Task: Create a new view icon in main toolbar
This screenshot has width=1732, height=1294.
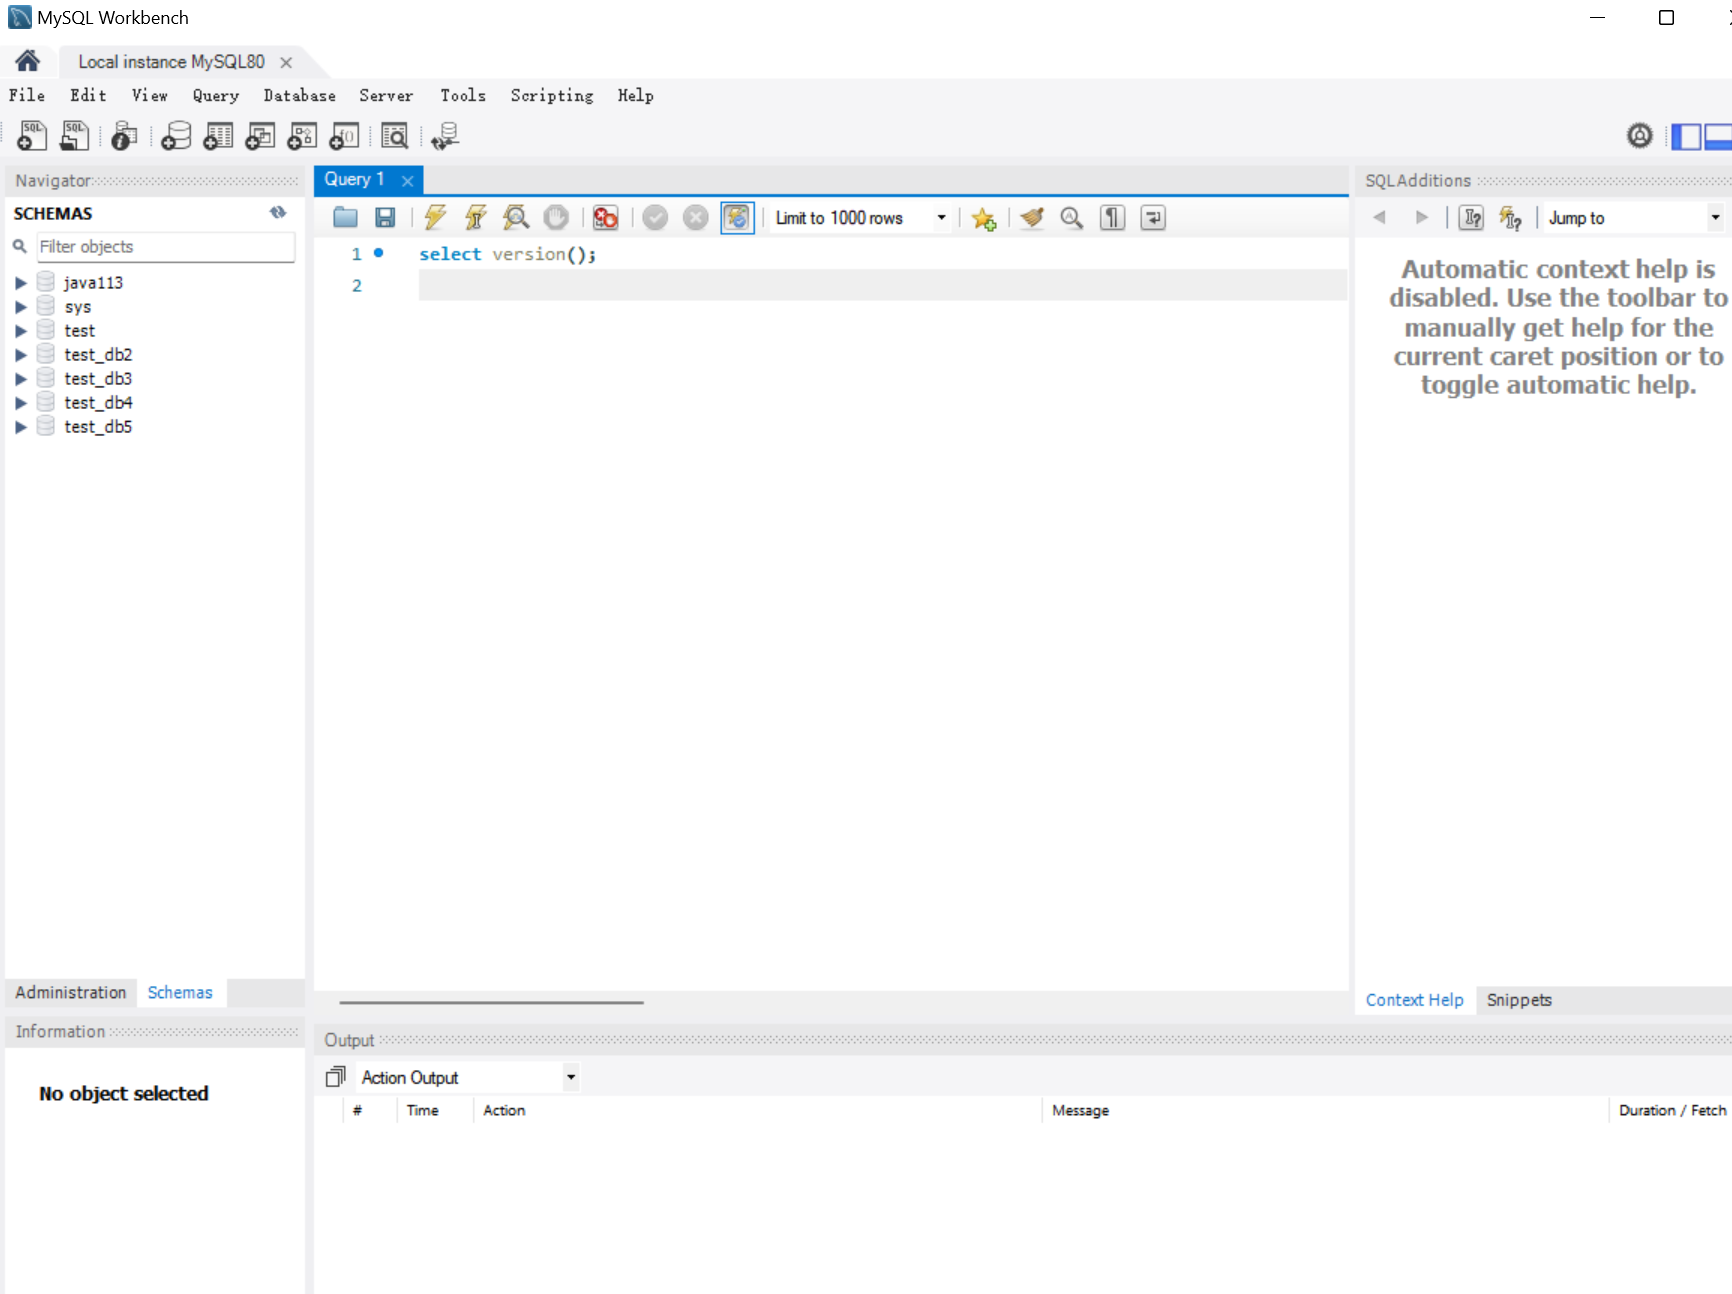Action: [260, 135]
